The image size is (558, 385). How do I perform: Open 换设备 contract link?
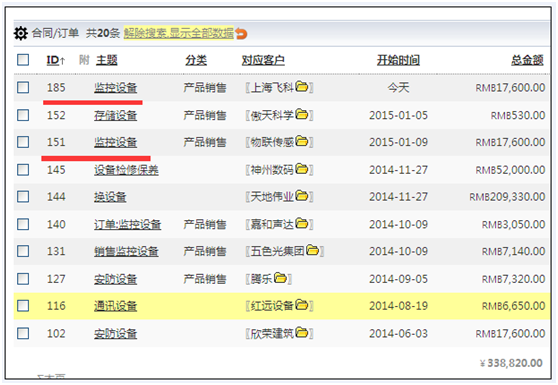pyautogui.click(x=110, y=197)
